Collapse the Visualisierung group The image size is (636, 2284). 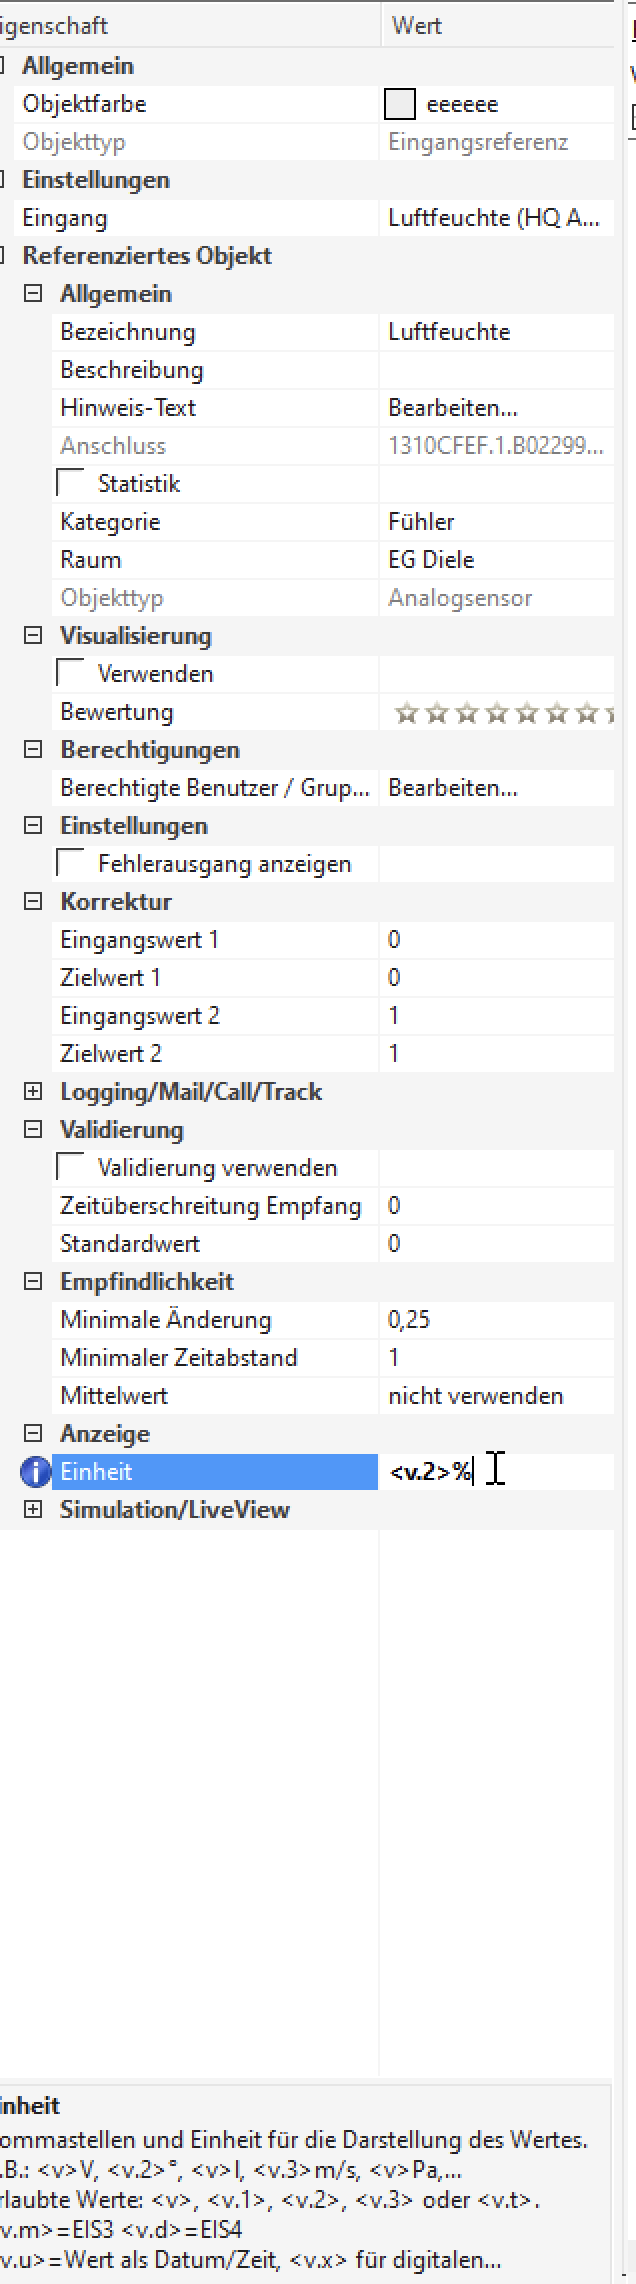pyautogui.click(x=33, y=636)
